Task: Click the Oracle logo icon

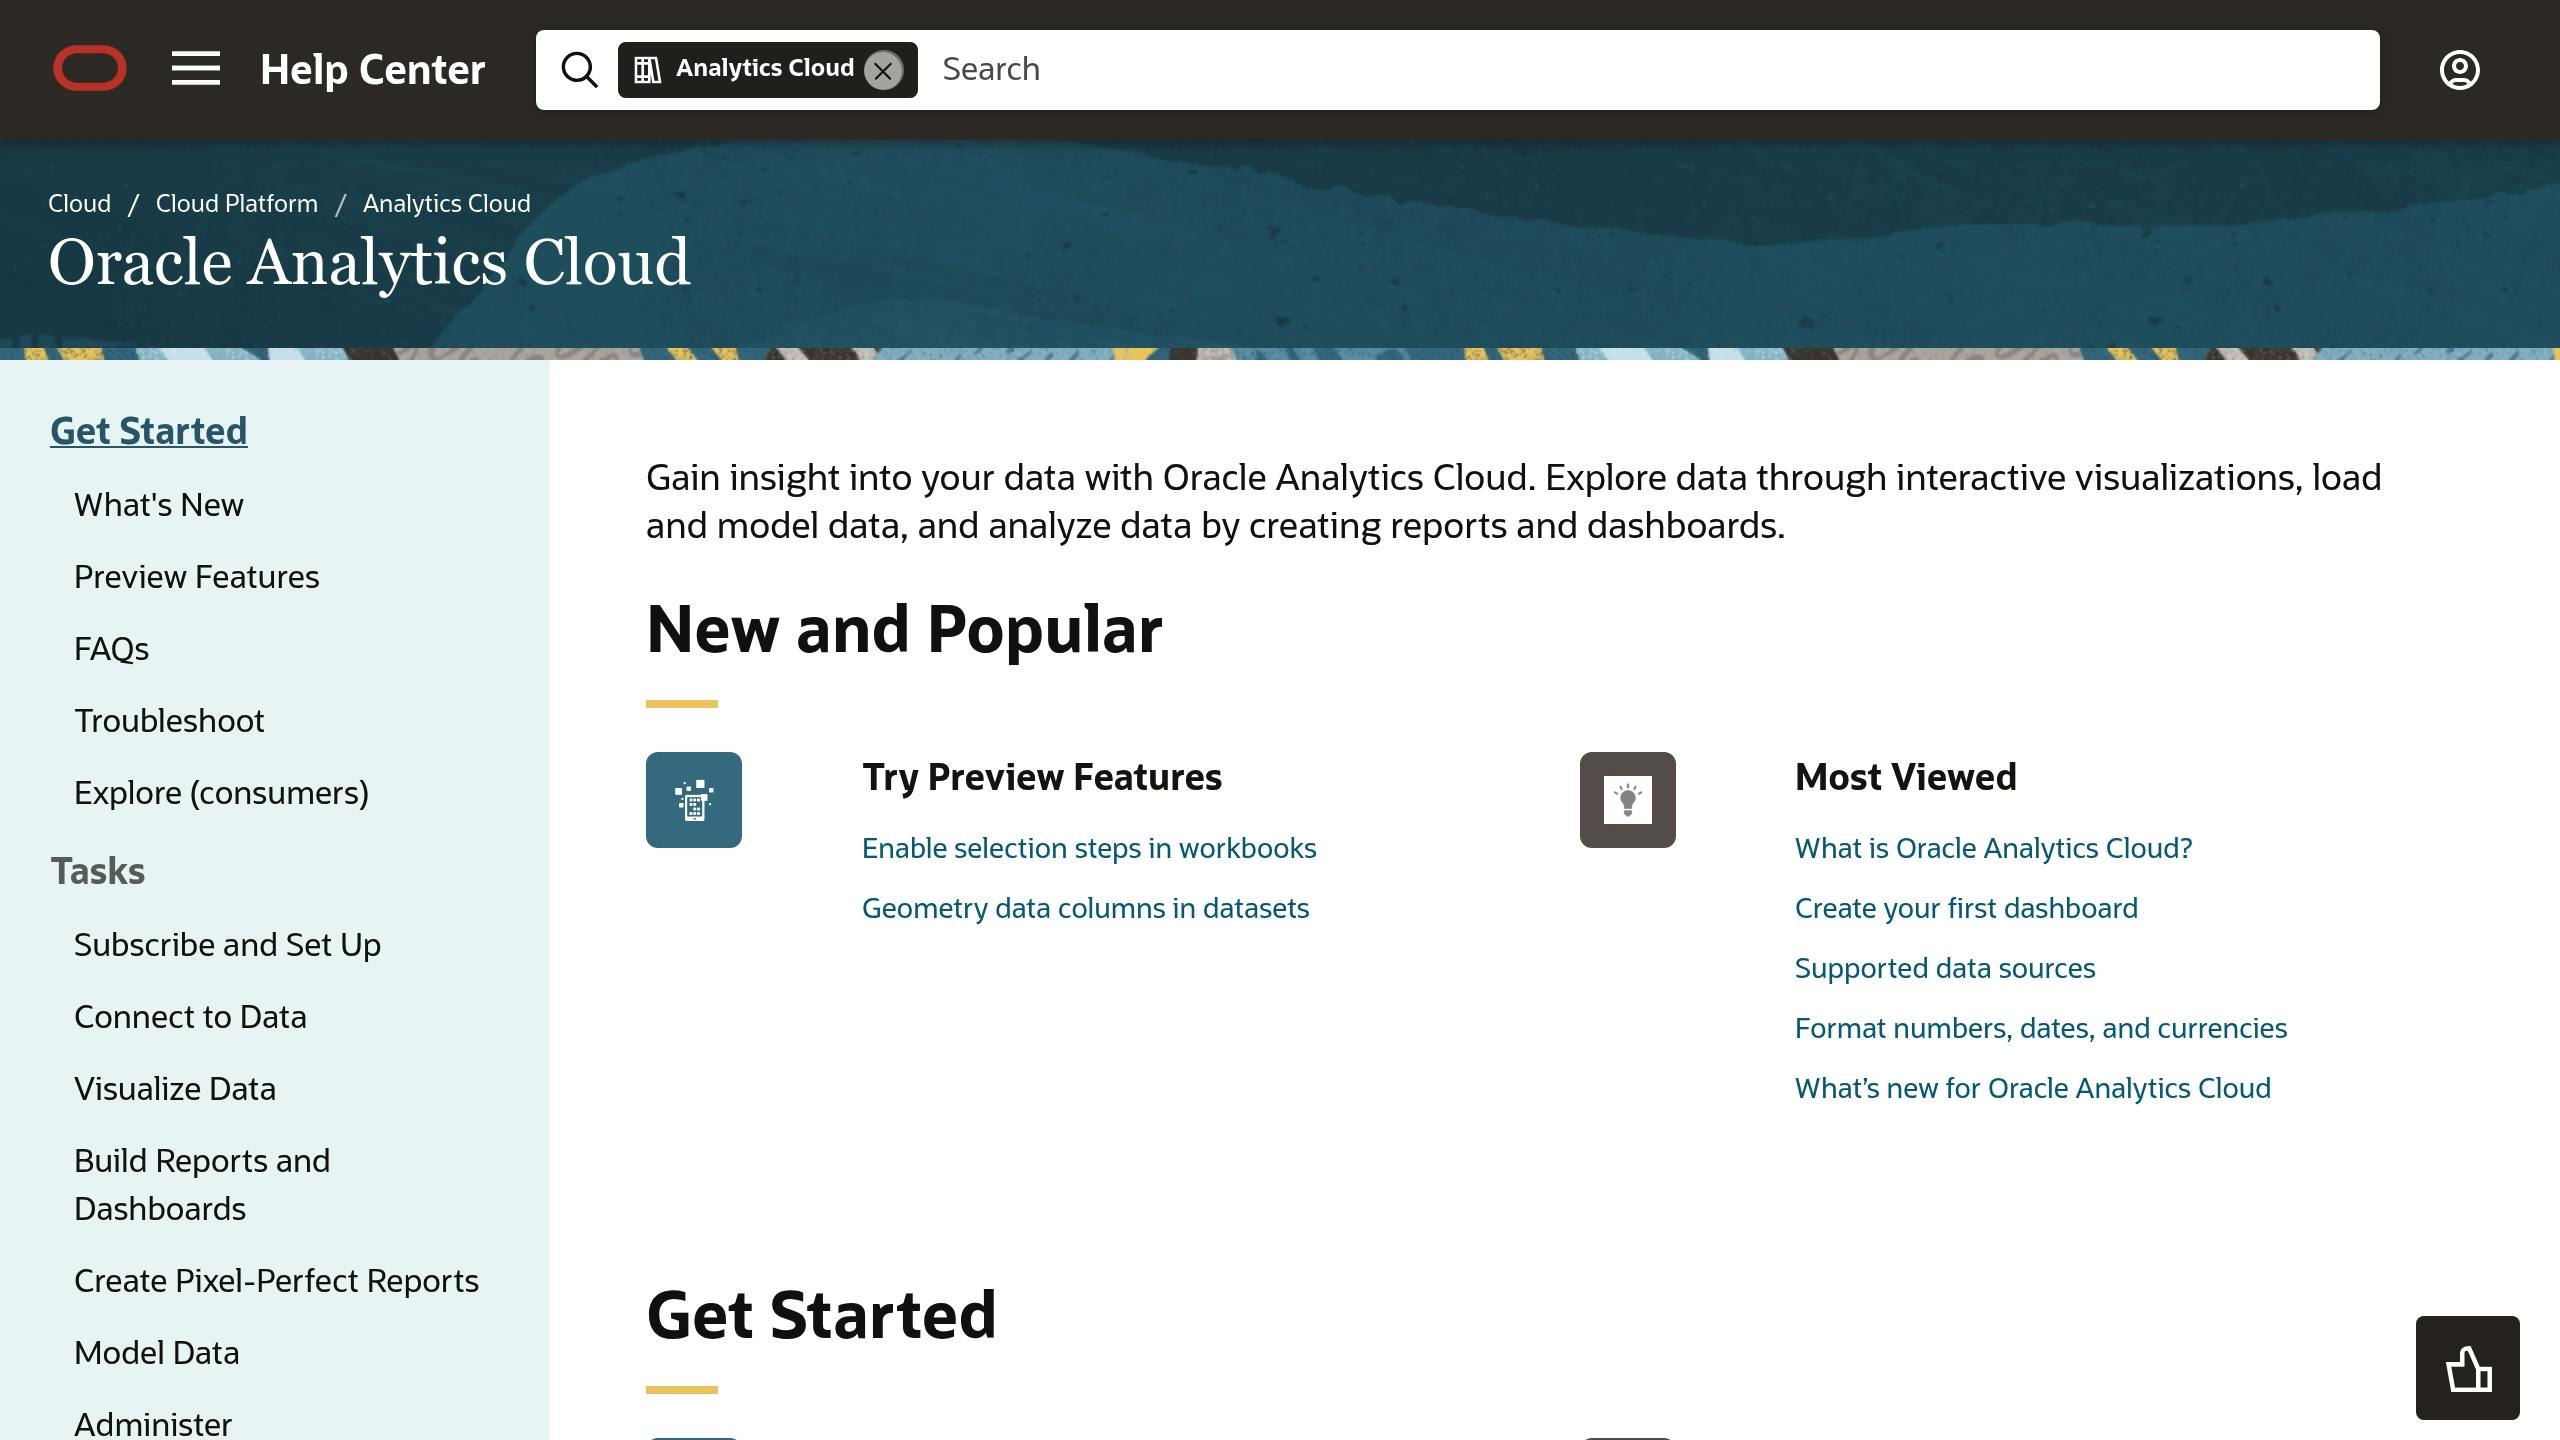Action: pyautogui.click(x=90, y=69)
